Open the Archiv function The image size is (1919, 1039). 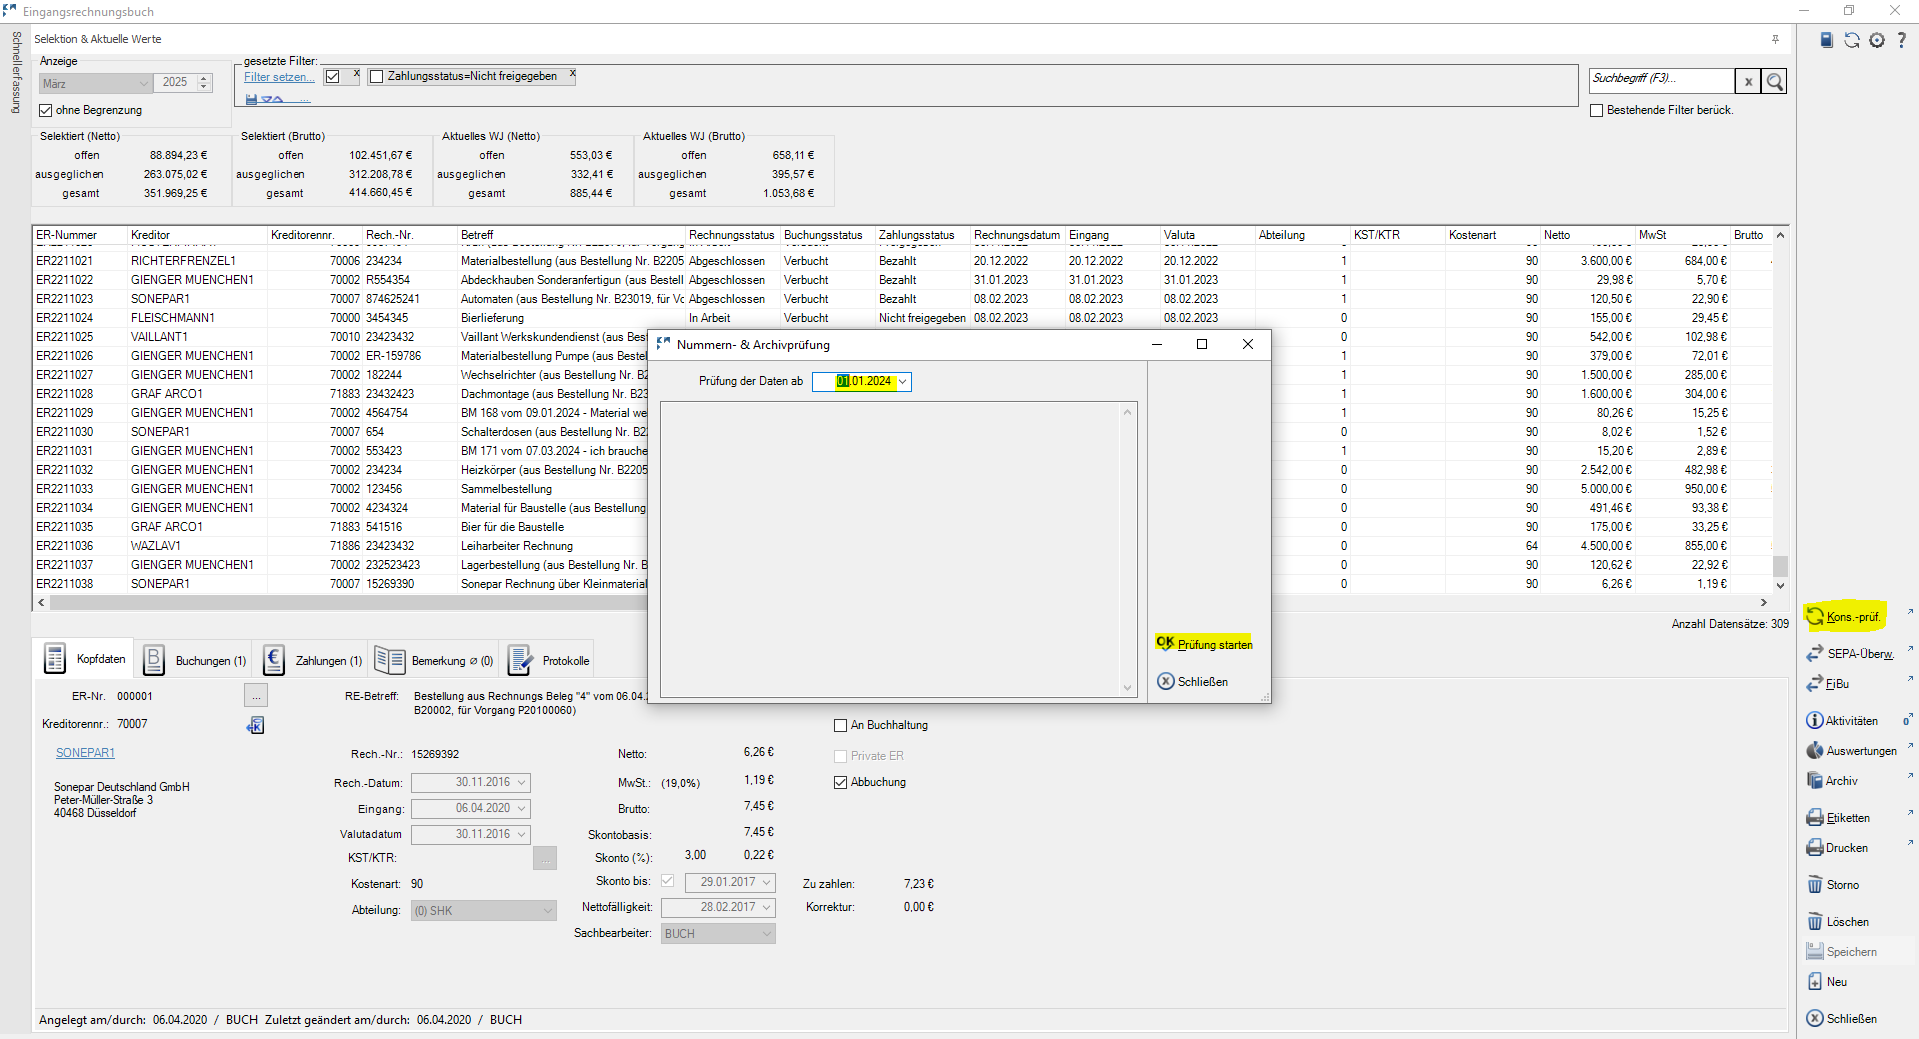(1832, 780)
